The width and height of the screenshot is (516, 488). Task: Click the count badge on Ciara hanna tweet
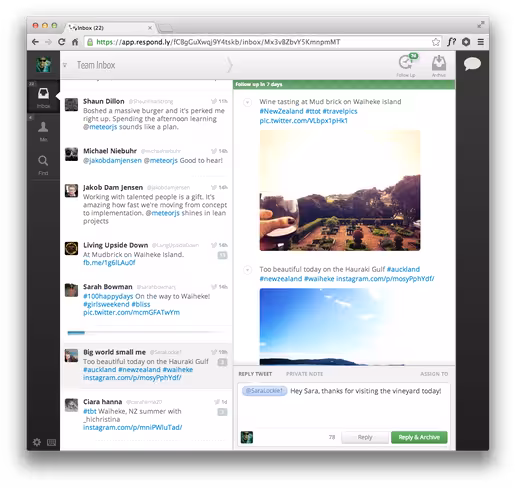pyautogui.click(x=222, y=412)
